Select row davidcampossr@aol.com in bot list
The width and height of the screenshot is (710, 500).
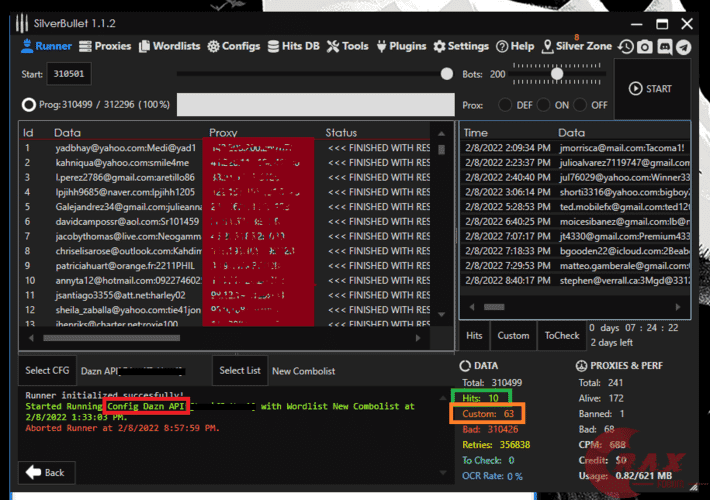click(225, 221)
